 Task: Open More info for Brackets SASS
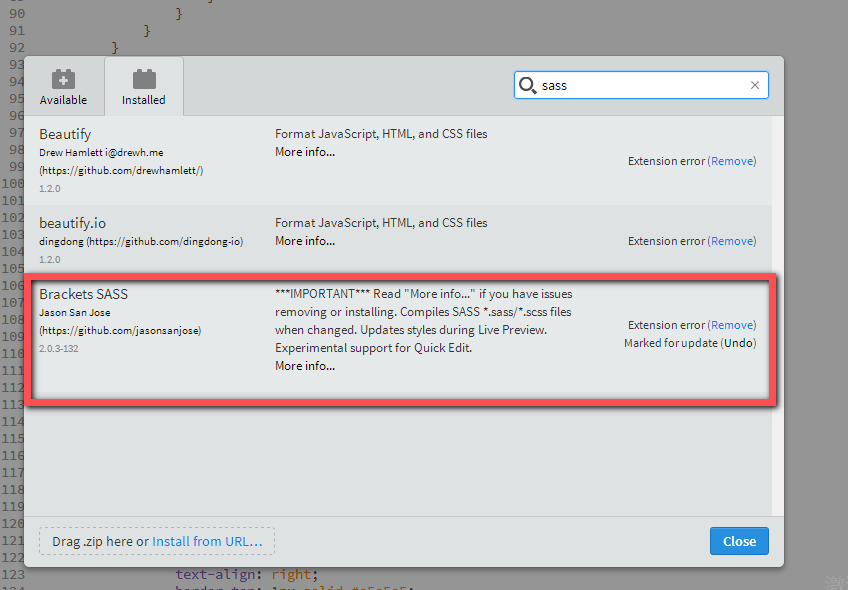[x=305, y=366]
